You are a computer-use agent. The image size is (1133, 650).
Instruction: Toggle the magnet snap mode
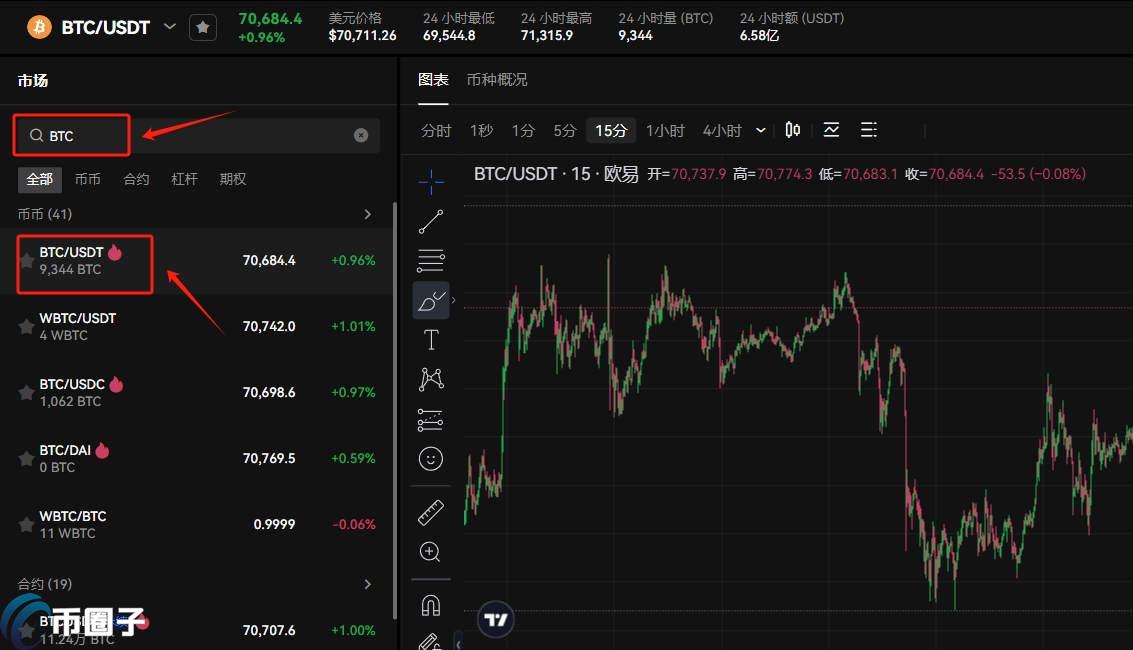pos(431,605)
